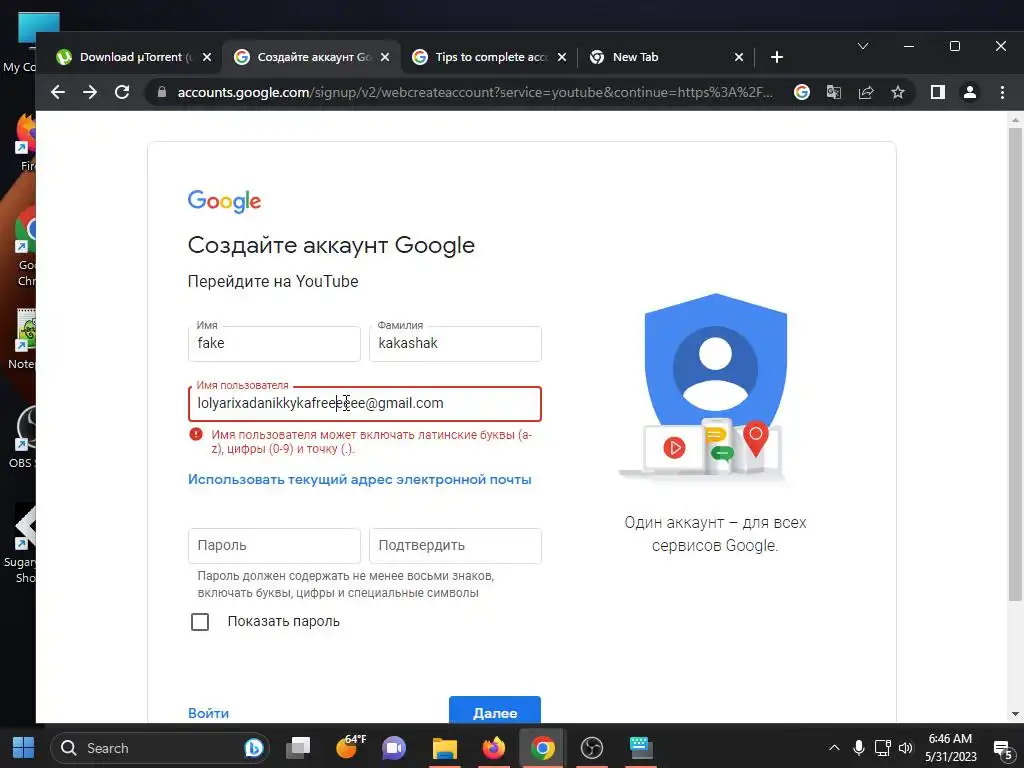Close the Создайте аккаунт Google tab
Screen dimensions: 1024x768
(385, 57)
